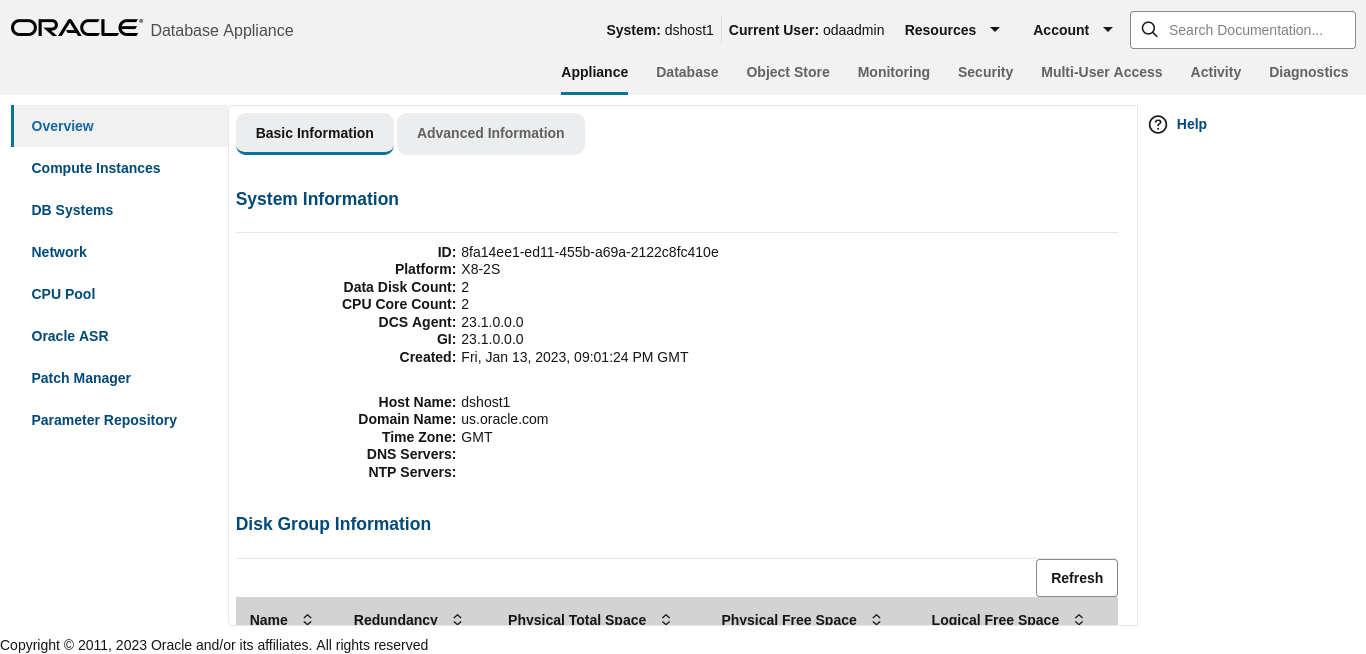Click the copyright notice text
This screenshot has width=1366, height=654.
[214, 645]
